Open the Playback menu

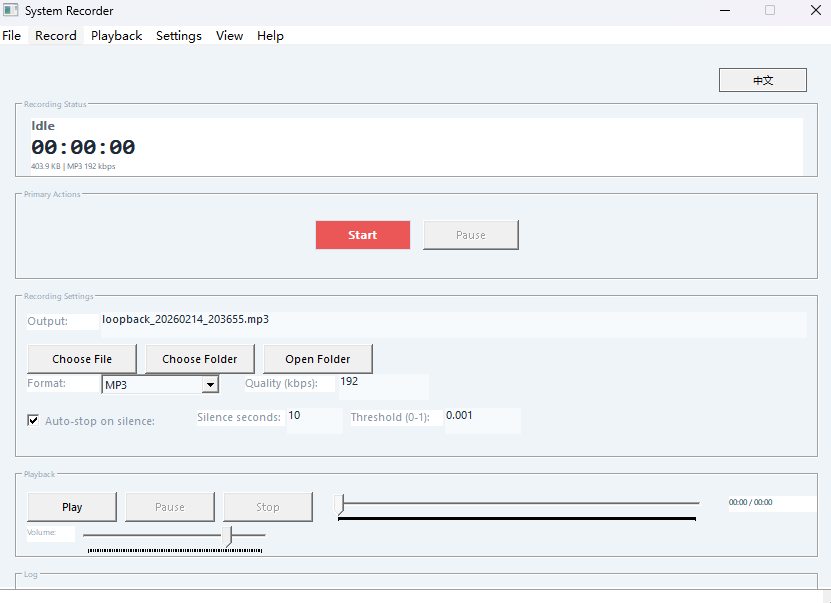click(x=116, y=36)
